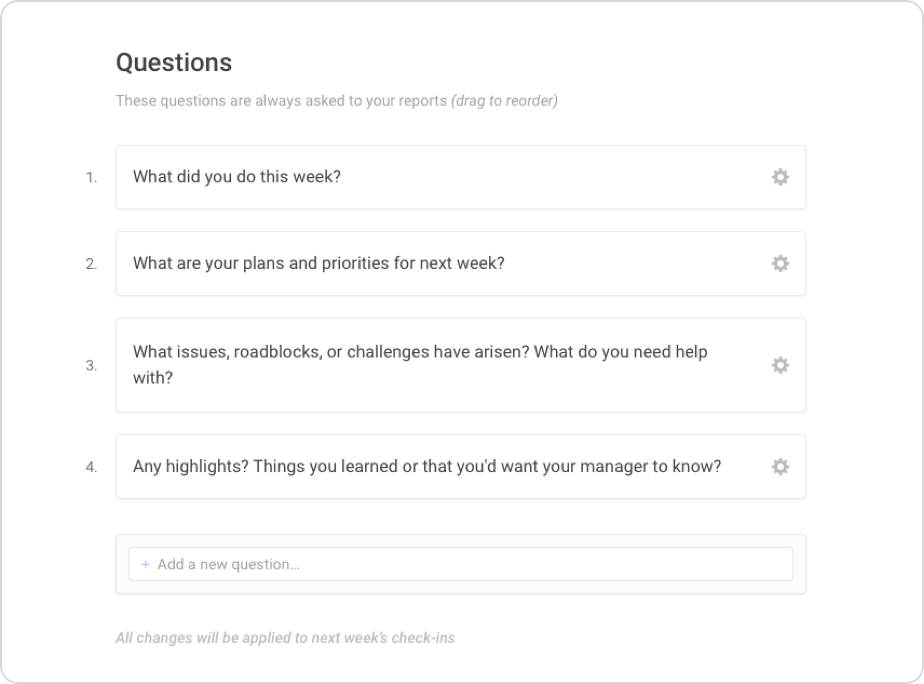Image resolution: width=924 pixels, height=684 pixels.
Task: Click the word 'with?' on question three's second line
Action: point(153,378)
